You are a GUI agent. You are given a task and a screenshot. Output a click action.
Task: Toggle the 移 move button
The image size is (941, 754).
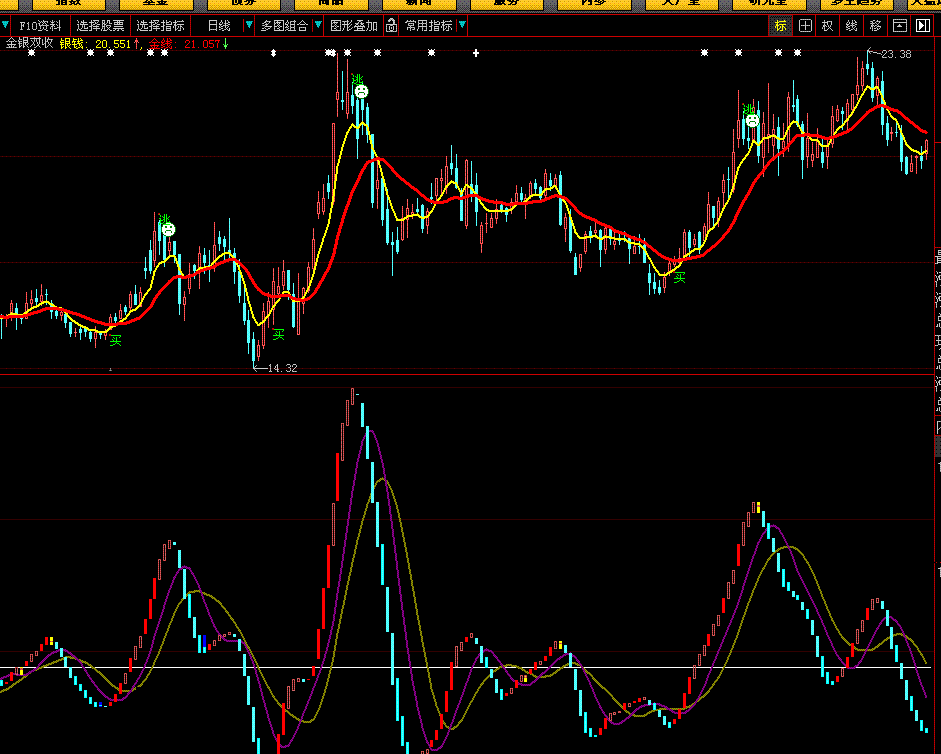click(x=876, y=26)
